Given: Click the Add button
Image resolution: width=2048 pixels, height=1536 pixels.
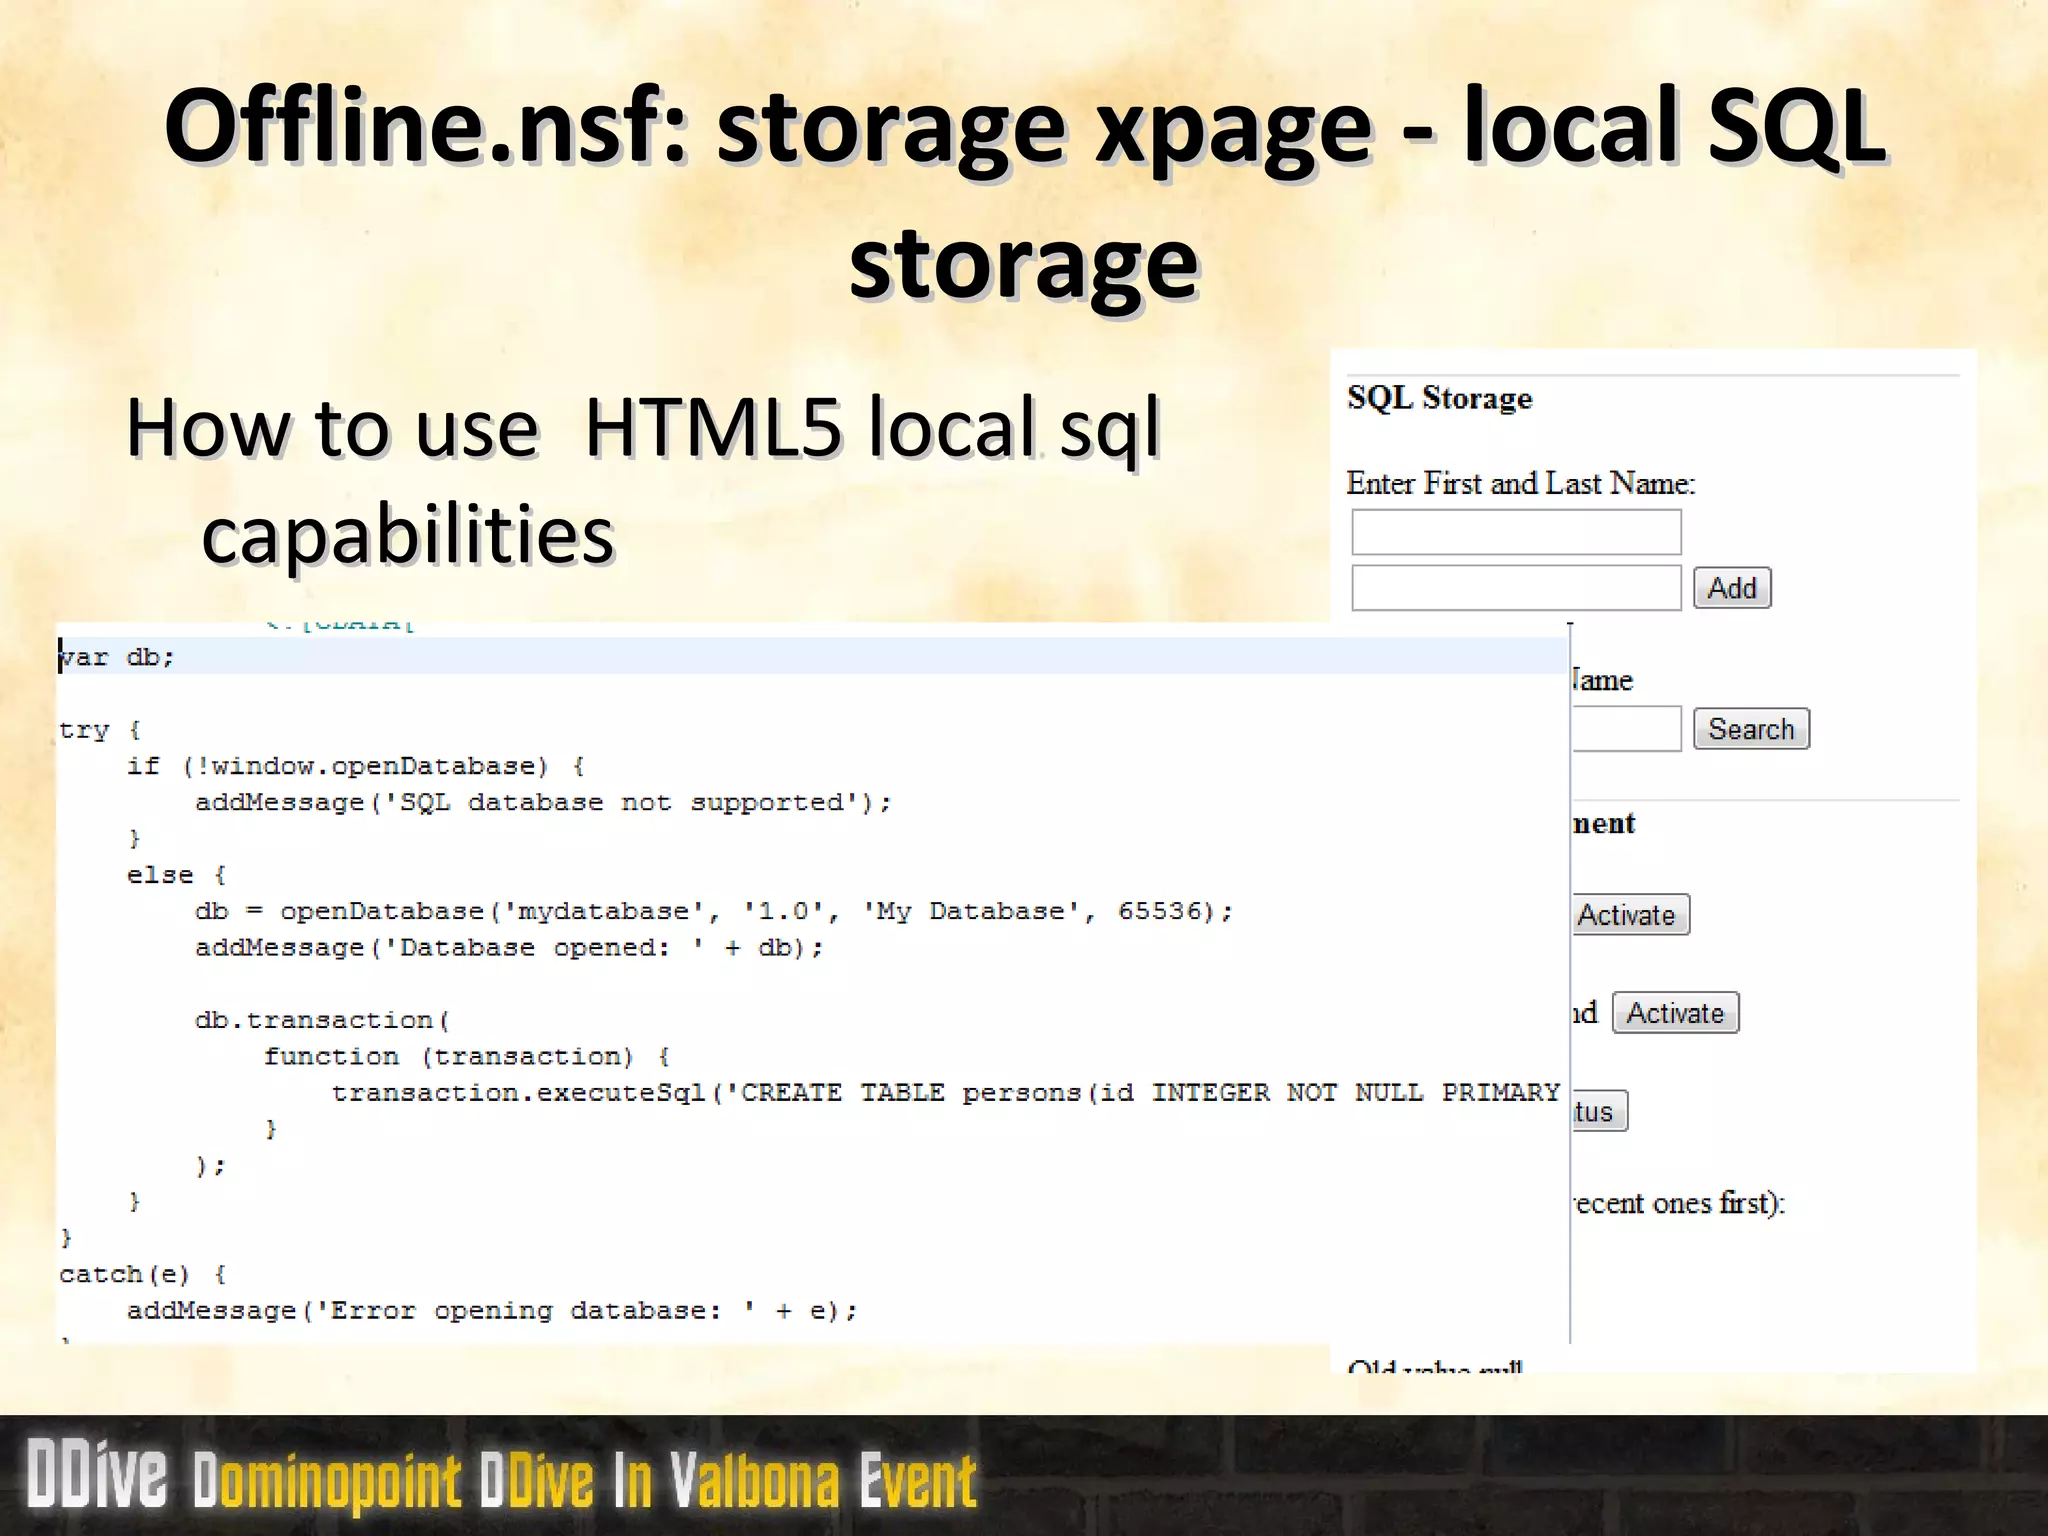Looking at the screenshot, I should pos(1732,588).
